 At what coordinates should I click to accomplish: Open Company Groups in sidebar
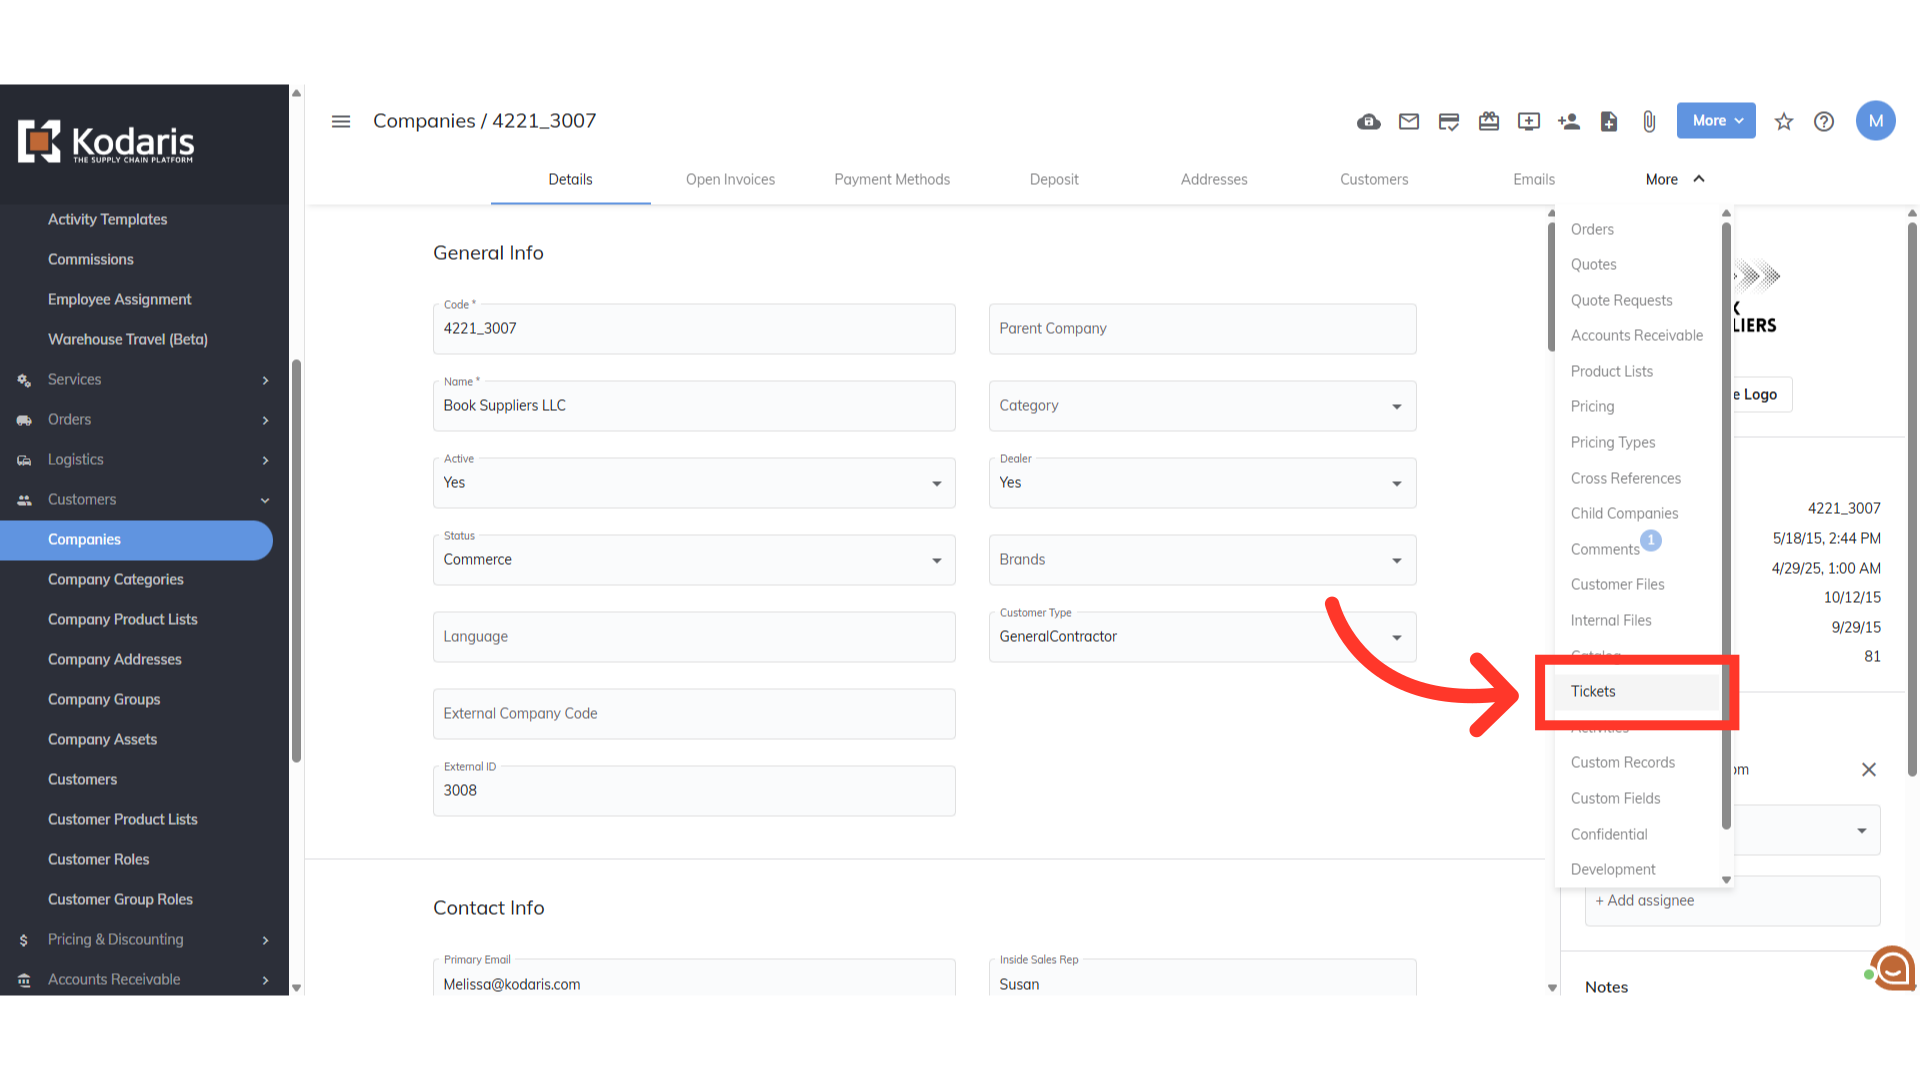click(x=104, y=700)
